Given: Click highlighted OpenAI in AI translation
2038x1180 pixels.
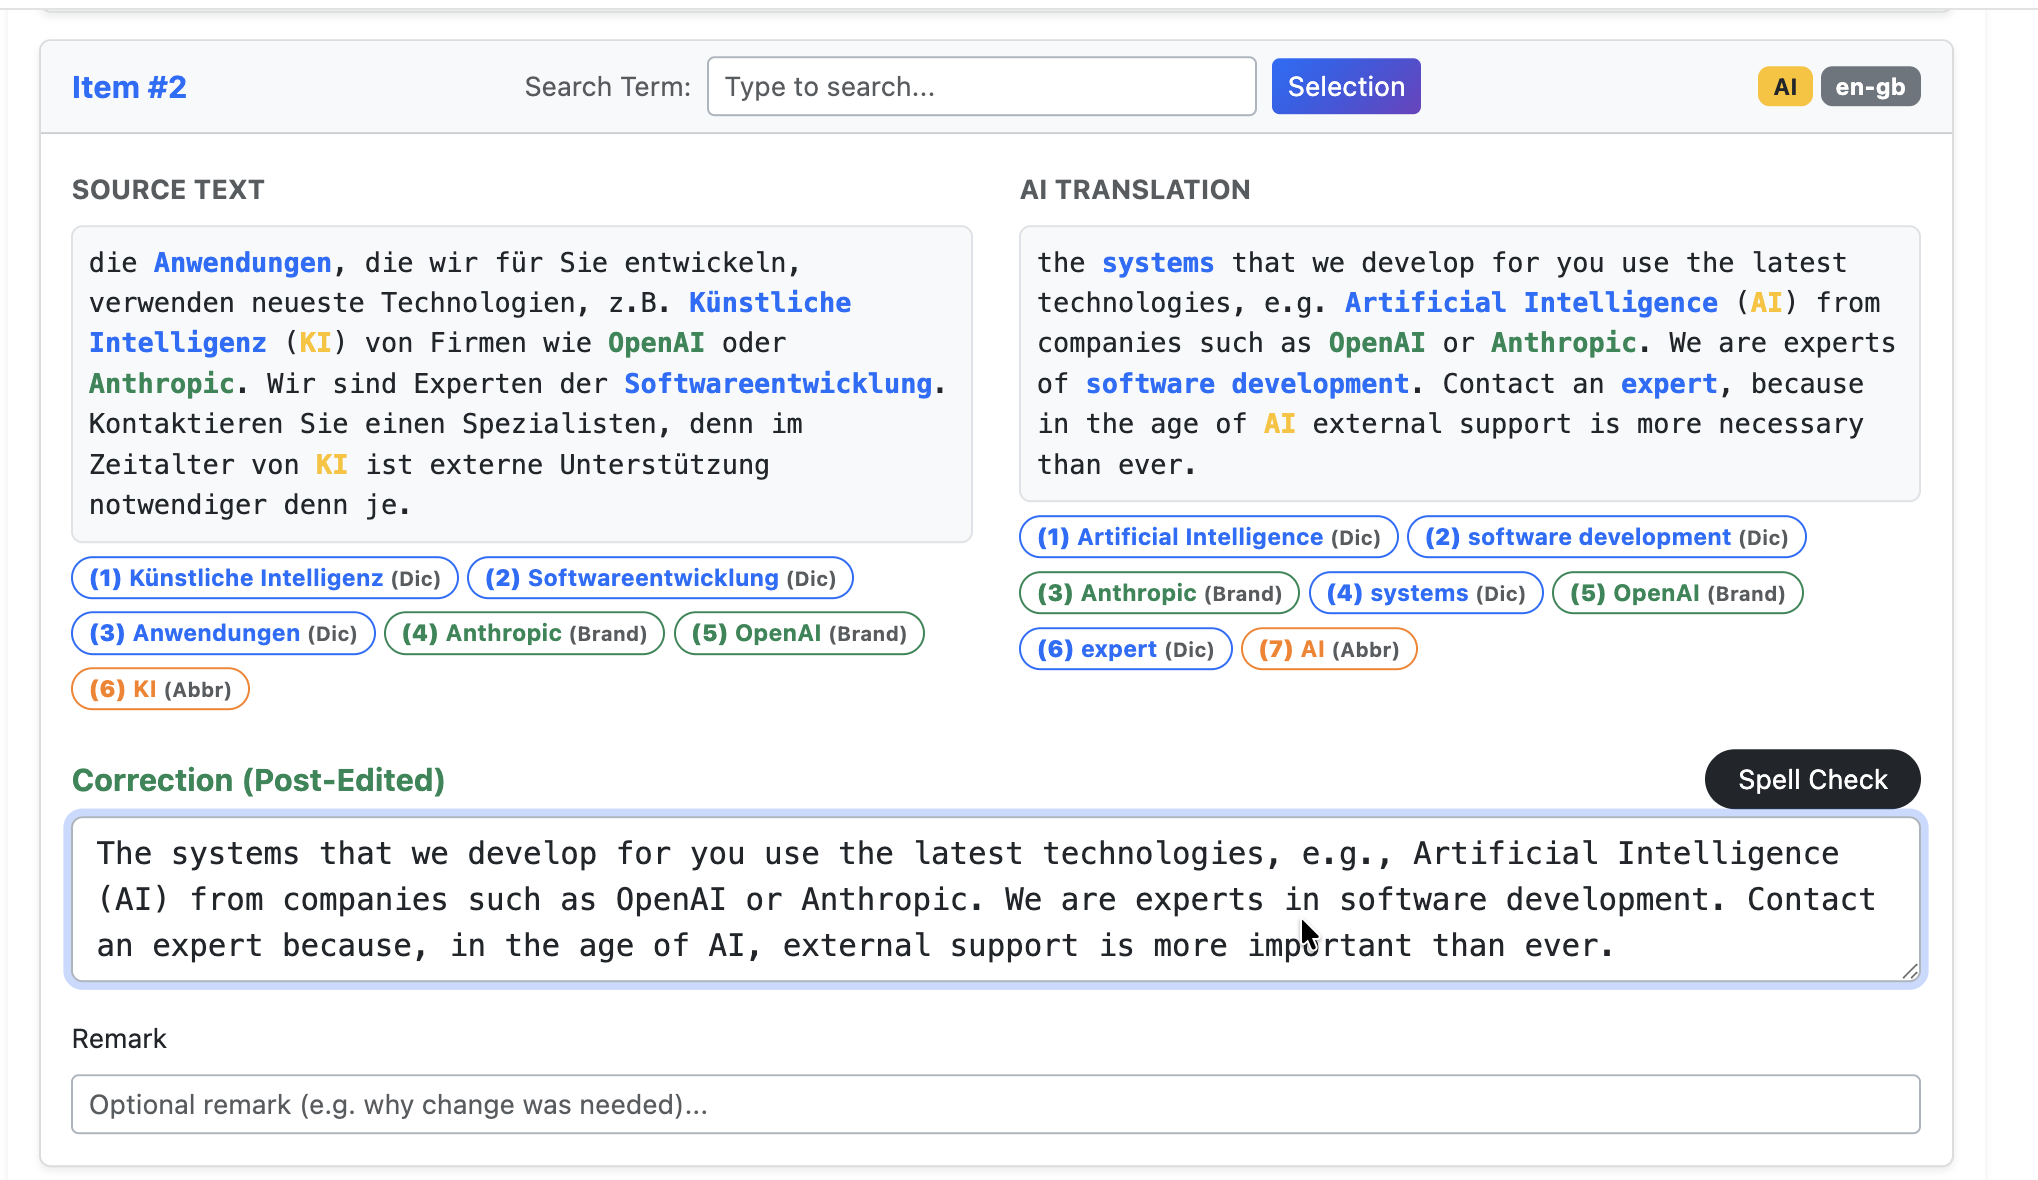Looking at the screenshot, I should coord(1376,343).
